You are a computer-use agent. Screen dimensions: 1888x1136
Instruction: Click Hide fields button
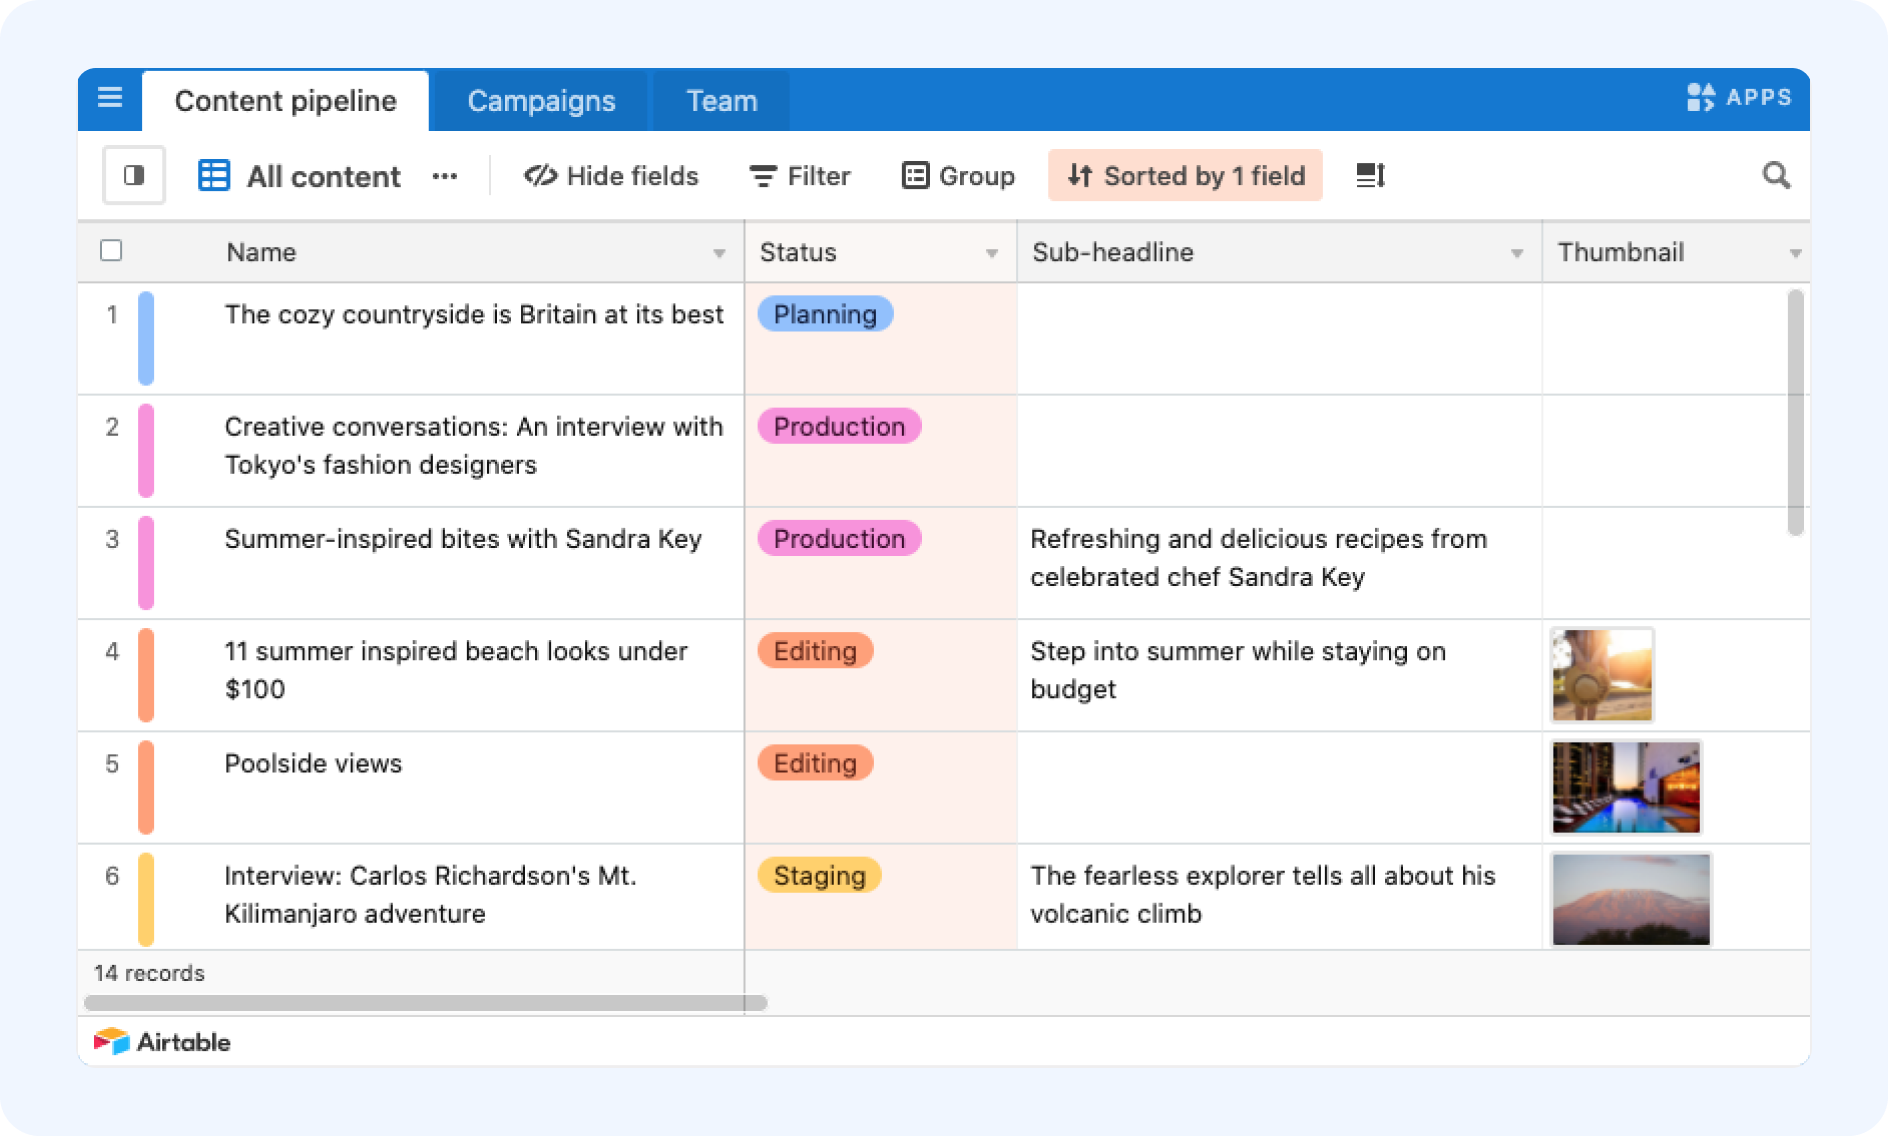(611, 176)
